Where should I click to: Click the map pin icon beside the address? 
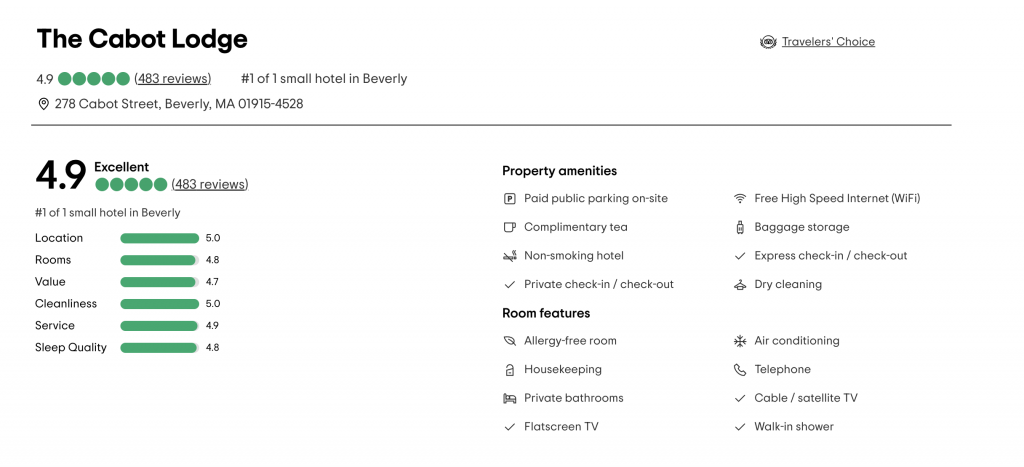[43, 104]
